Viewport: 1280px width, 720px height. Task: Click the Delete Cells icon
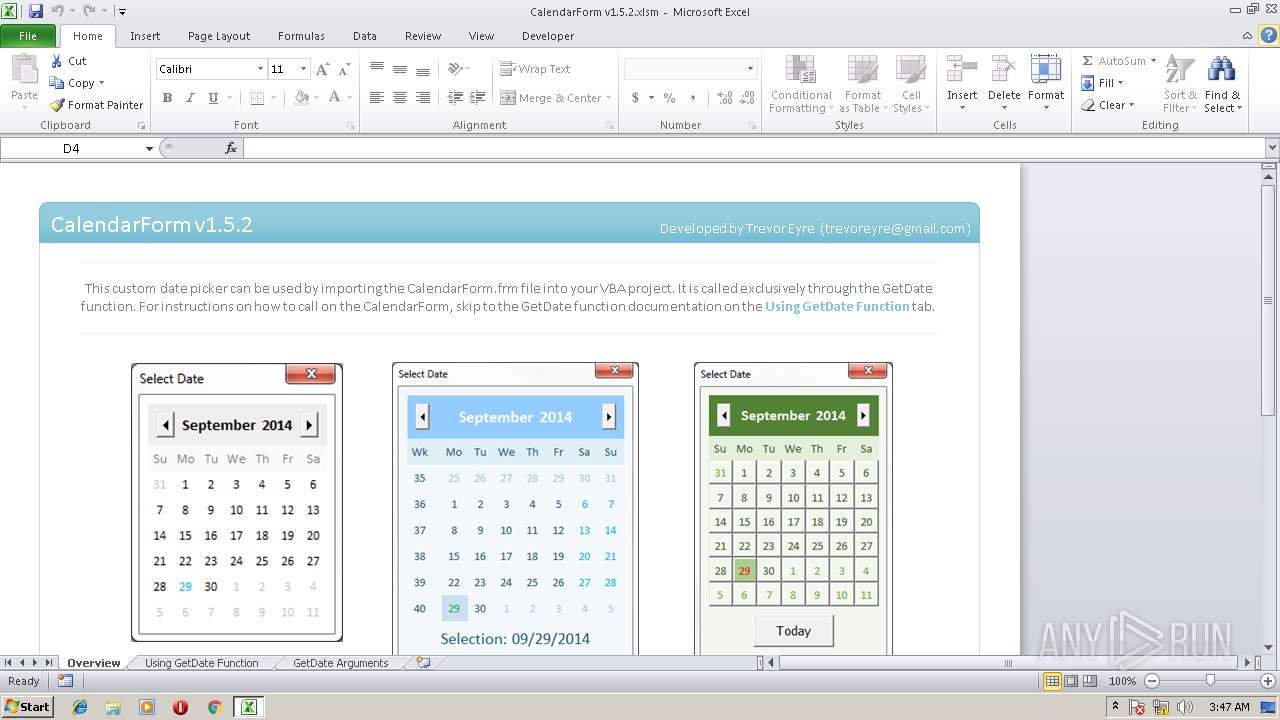coord(1004,70)
